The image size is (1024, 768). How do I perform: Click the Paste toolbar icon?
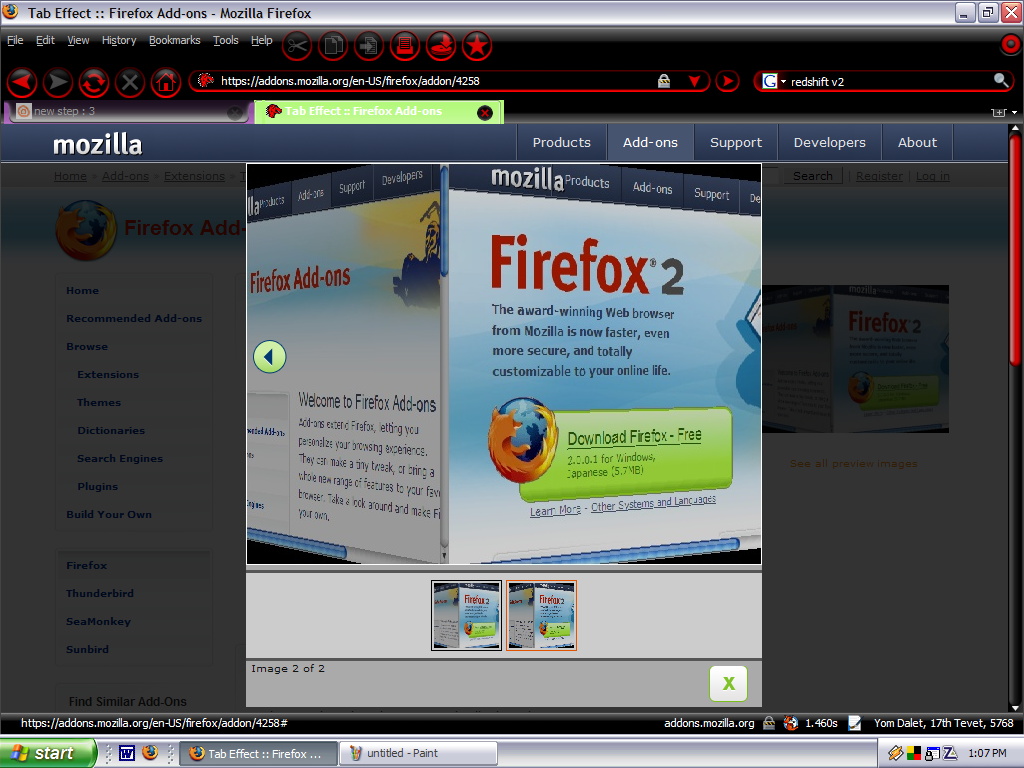point(369,45)
